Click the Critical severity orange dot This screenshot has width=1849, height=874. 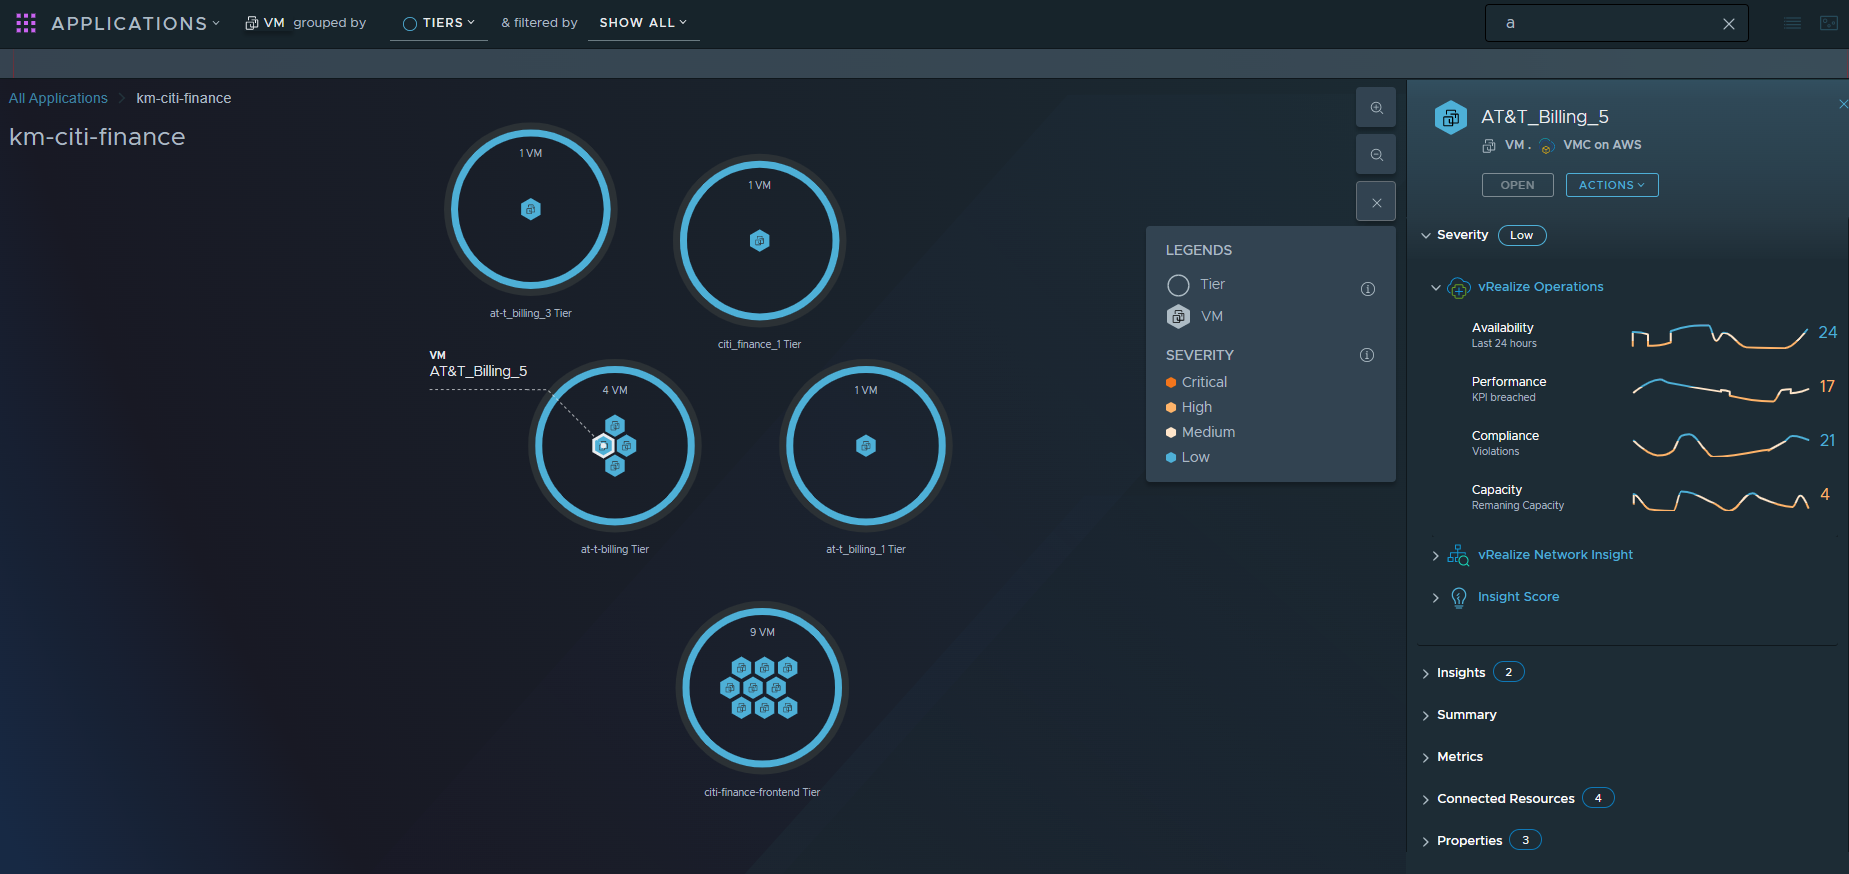pos(1171,382)
